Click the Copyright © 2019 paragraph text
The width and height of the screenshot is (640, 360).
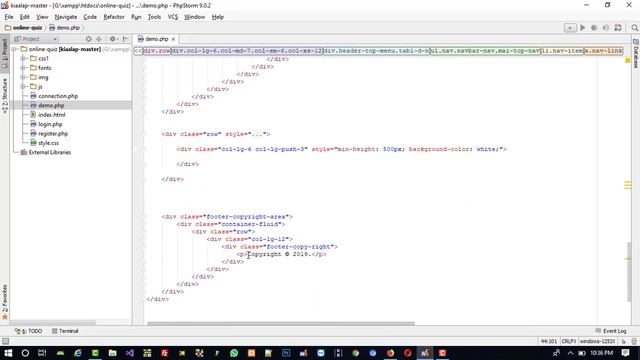click(279, 254)
